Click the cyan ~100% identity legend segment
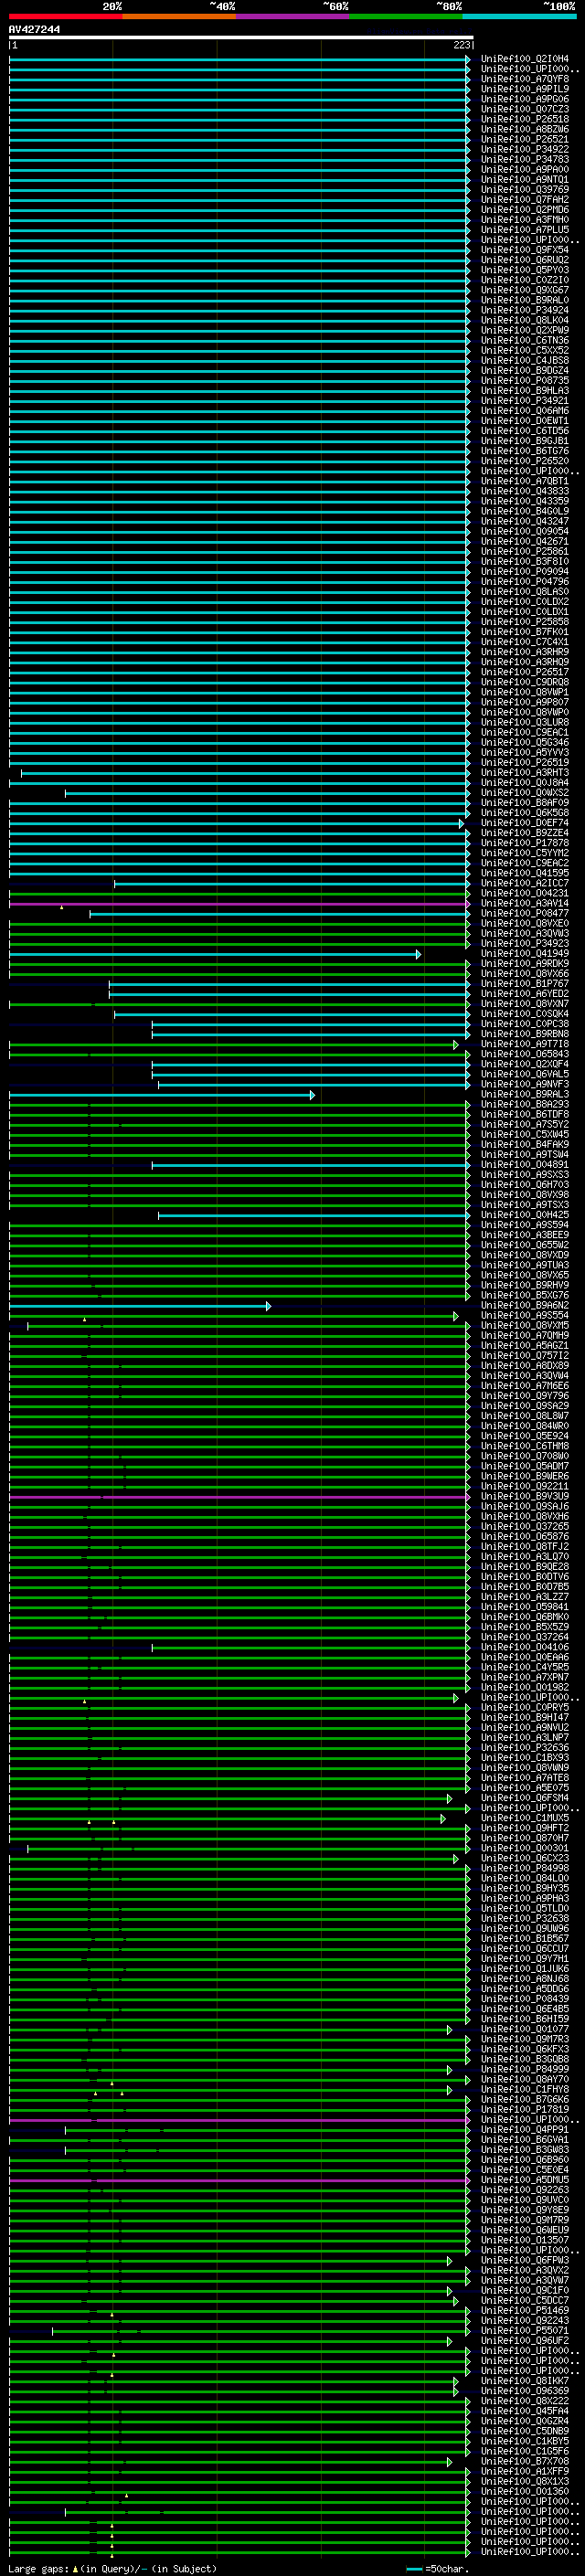 pyautogui.click(x=519, y=16)
